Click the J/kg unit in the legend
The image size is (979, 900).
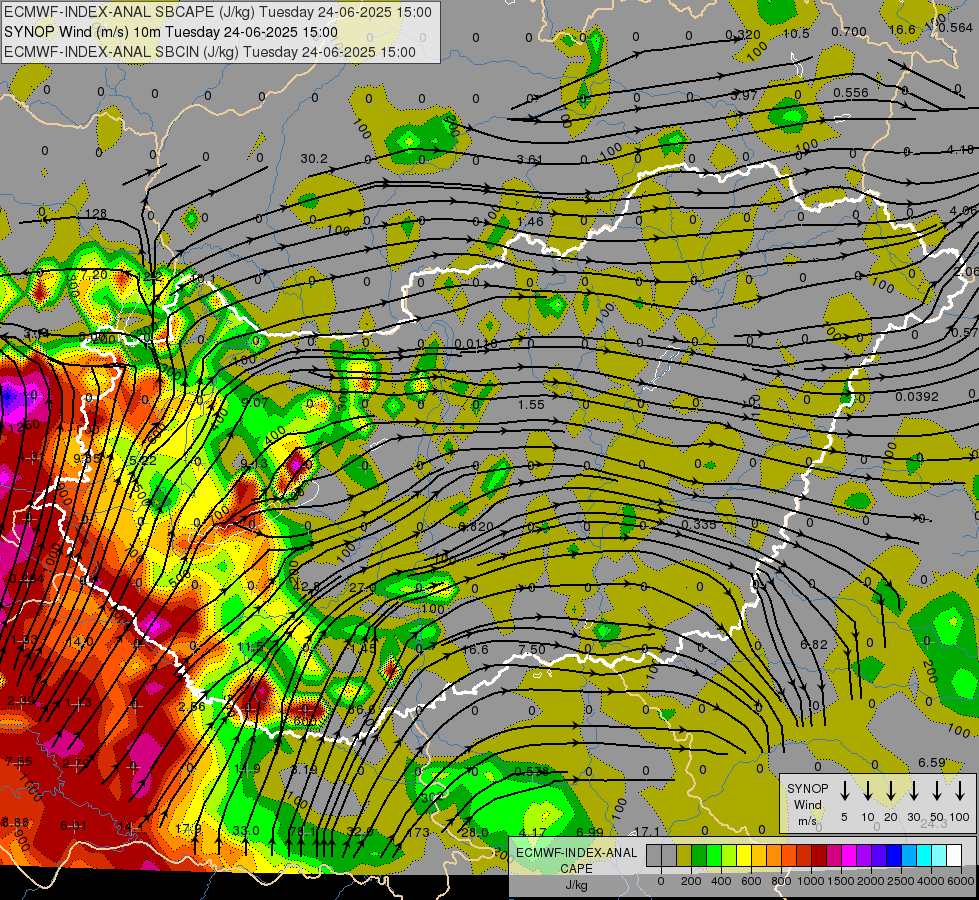click(x=576, y=885)
